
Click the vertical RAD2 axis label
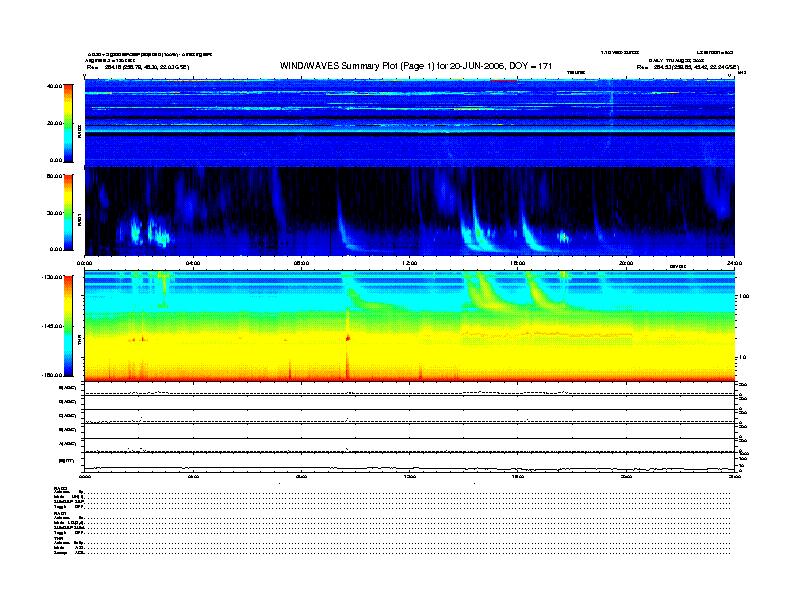point(79,132)
